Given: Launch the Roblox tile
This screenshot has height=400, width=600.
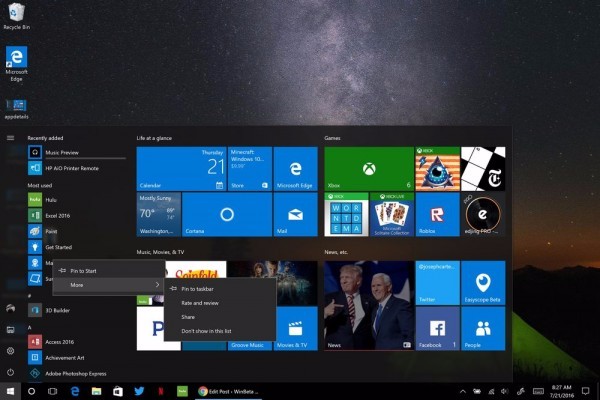Looking at the screenshot, I should [437, 214].
